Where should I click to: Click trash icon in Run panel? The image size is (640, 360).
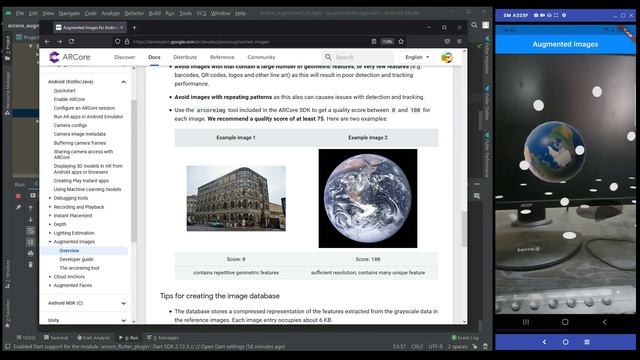pos(31,264)
